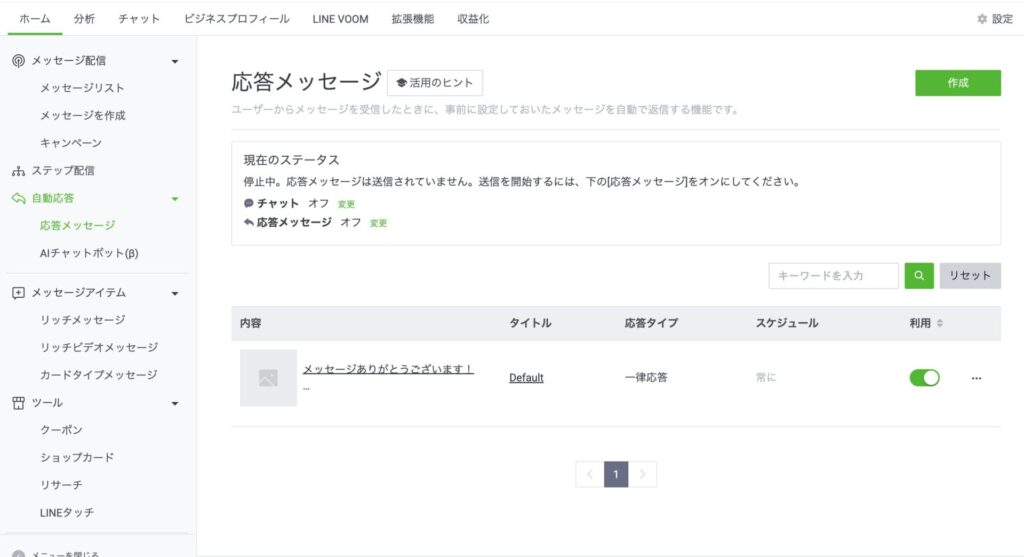1024x557 pixels.
Task: Open AIチャットボット(β) in sidebar
Action: (x=89, y=253)
